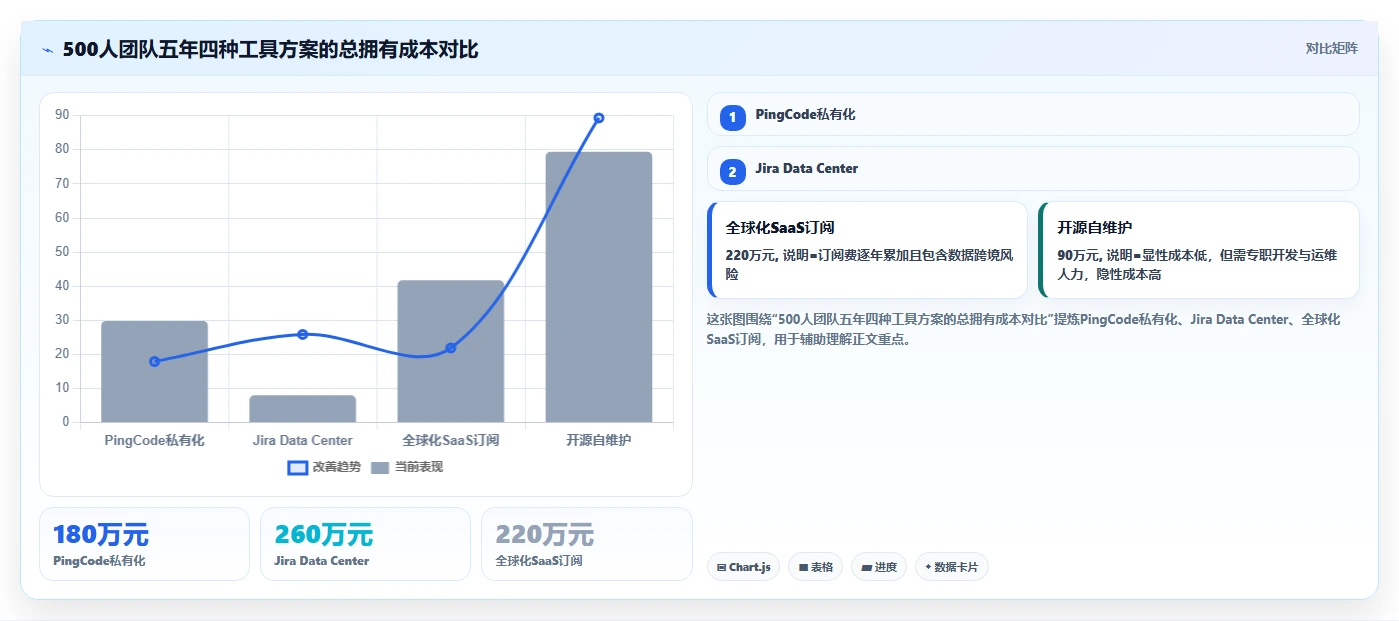Toggle the 当前表现 legend entry
Image resolution: width=1399 pixels, height=621 pixels.
tap(407, 467)
